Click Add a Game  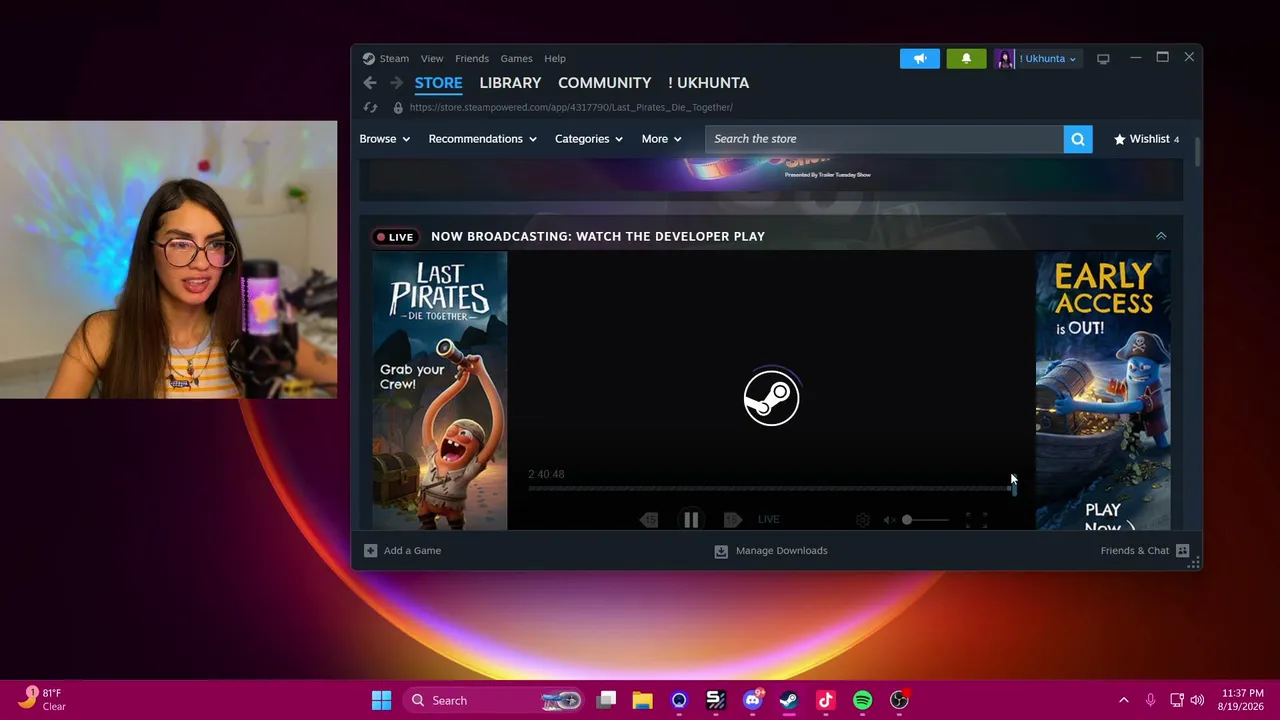(x=402, y=550)
